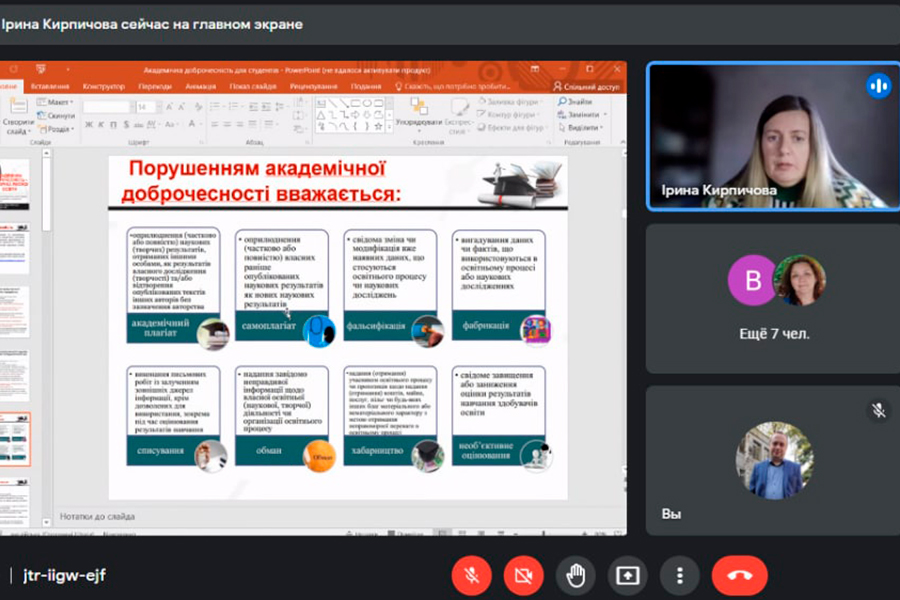
Task: Click the 'Спільний доступ' share button
Action: coord(592,86)
